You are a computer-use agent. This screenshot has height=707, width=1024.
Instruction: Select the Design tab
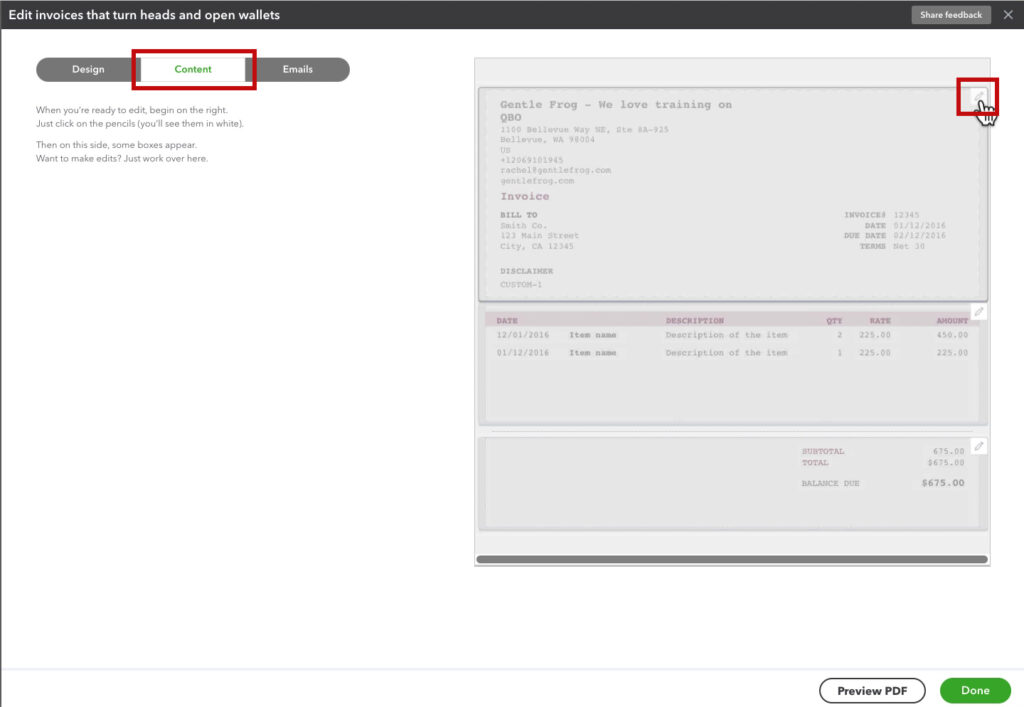click(x=87, y=69)
